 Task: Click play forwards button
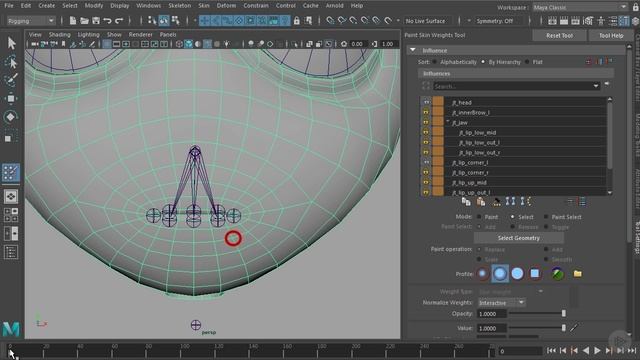tap(597, 350)
